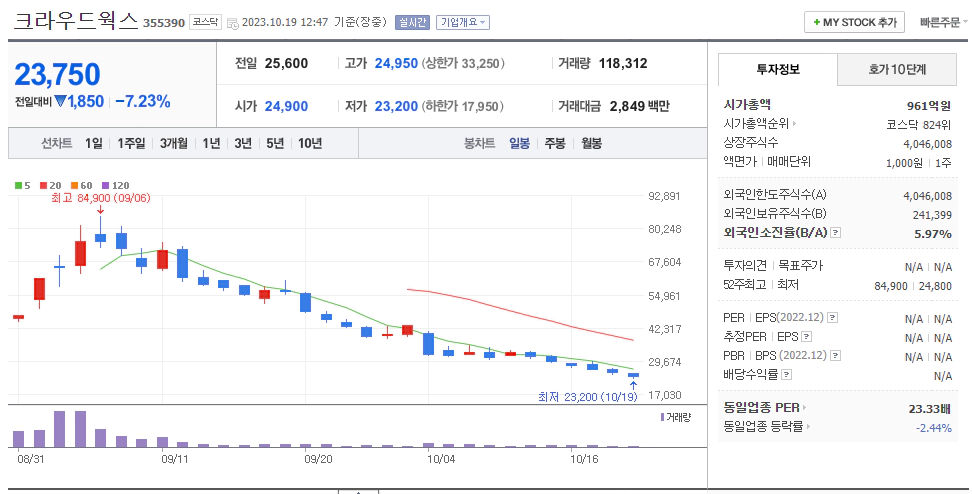
Task: Expand the 기업개요 dropdown
Action: tap(462, 22)
